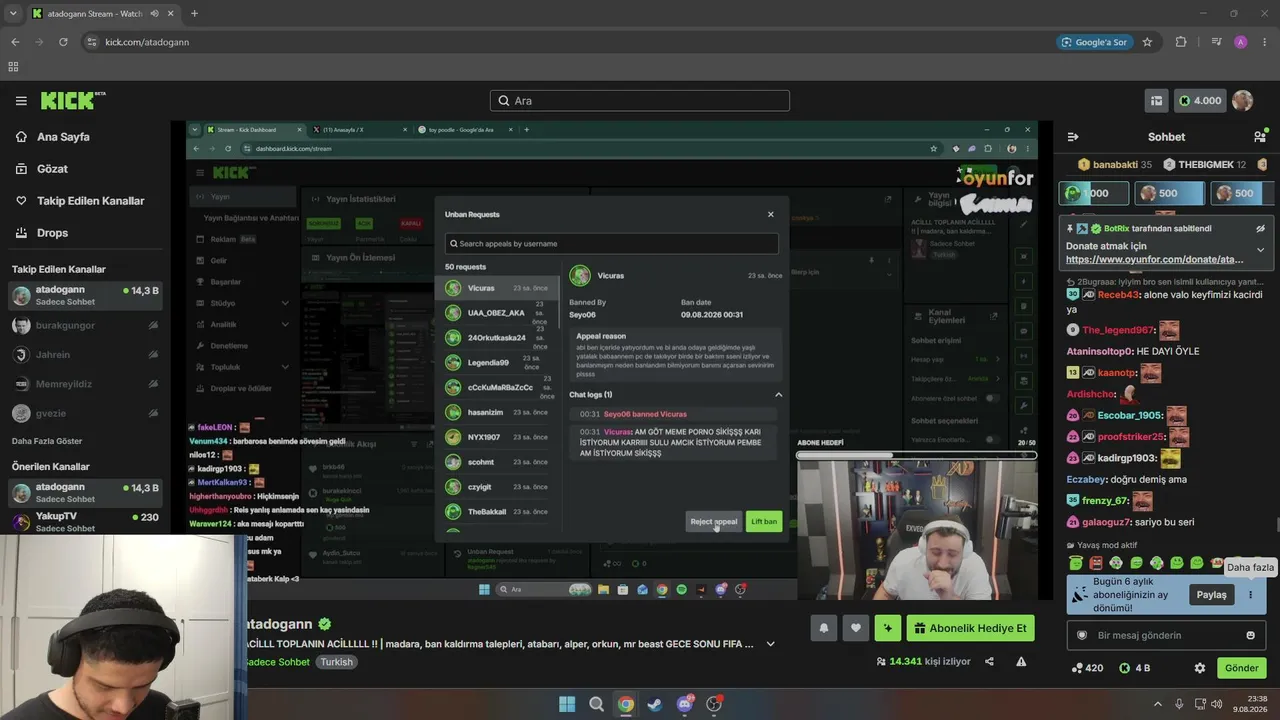The image size is (1280, 720).
Task: Open YakupTV recommended channel
Action: tap(86, 521)
